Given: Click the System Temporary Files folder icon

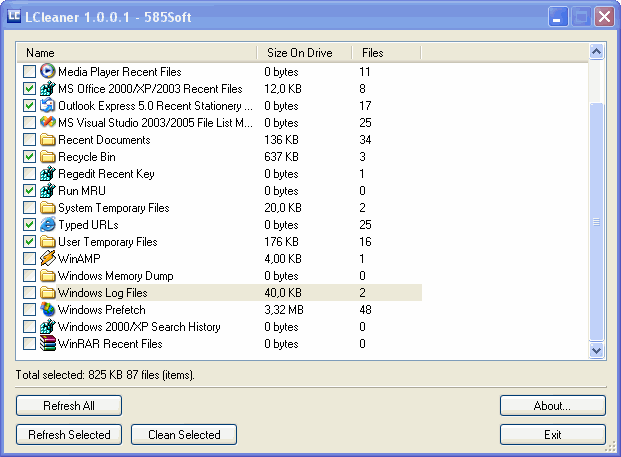Looking at the screenshot, I should (x=48, y=208).
